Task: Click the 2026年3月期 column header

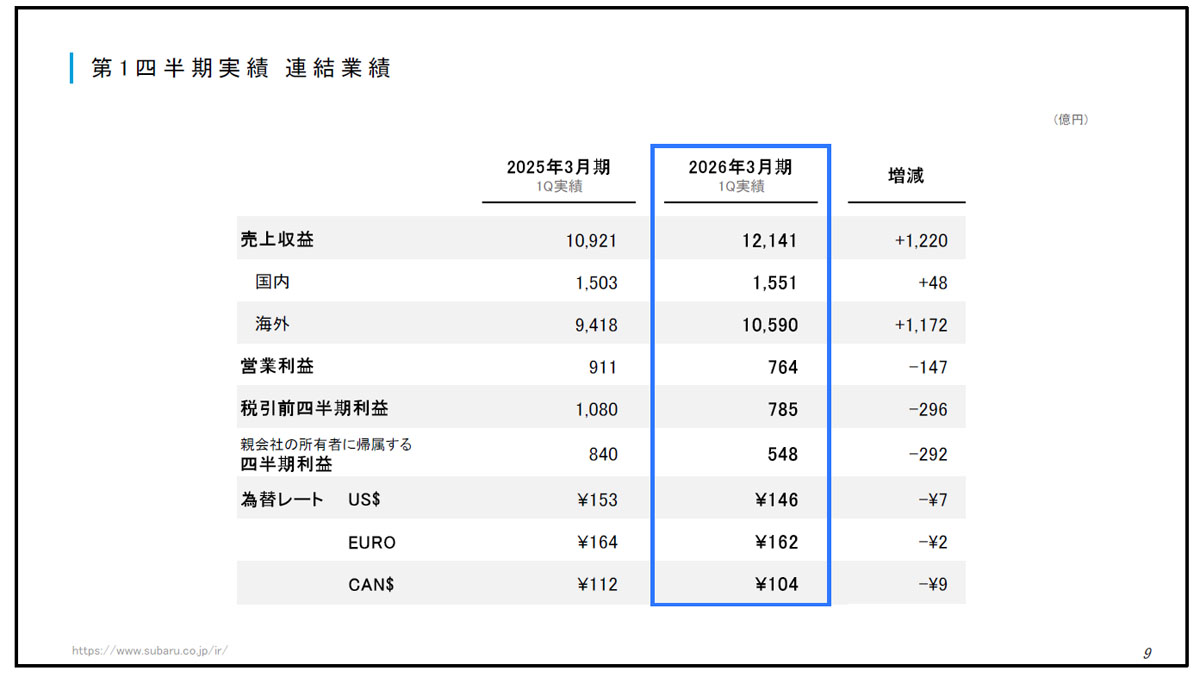Action: click(740, 167)
